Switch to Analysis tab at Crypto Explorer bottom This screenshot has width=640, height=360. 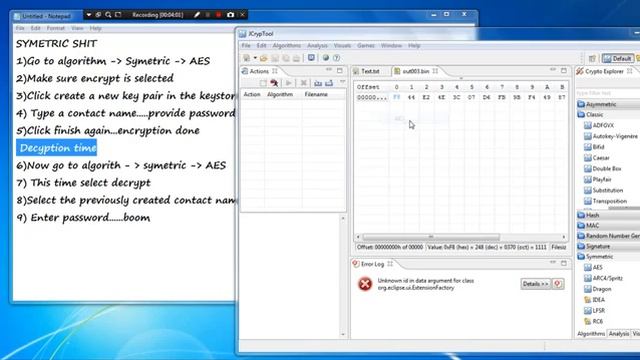619,333
